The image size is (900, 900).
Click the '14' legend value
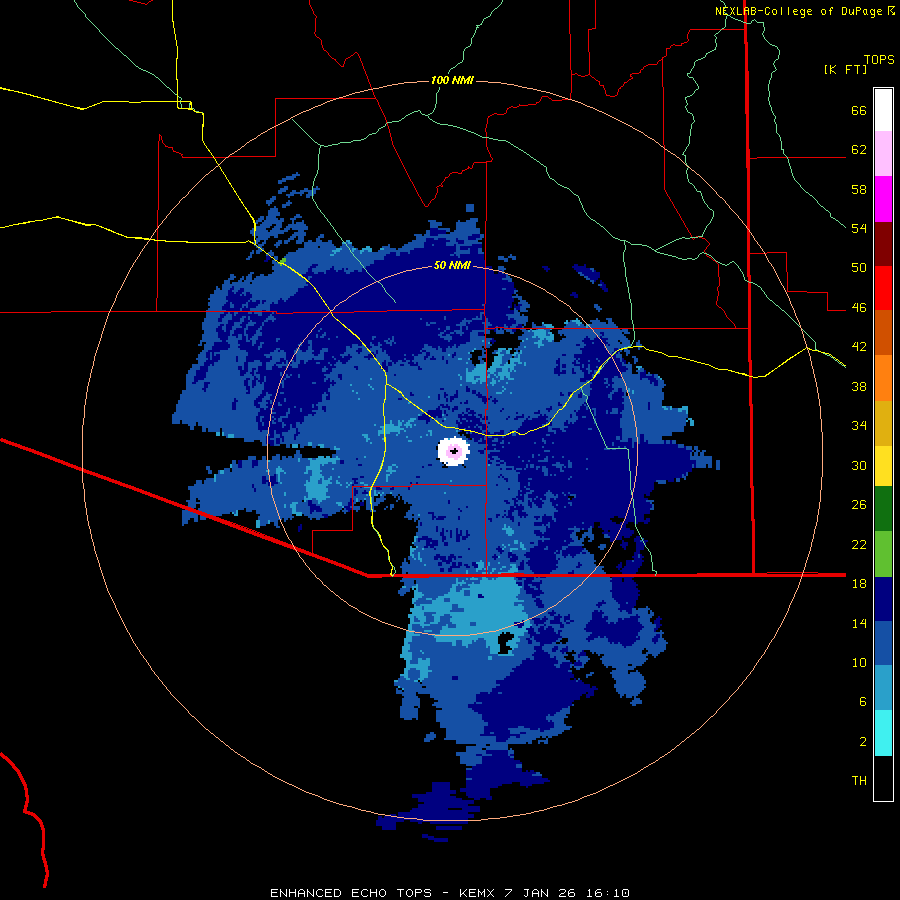click(x=859, y=623)
